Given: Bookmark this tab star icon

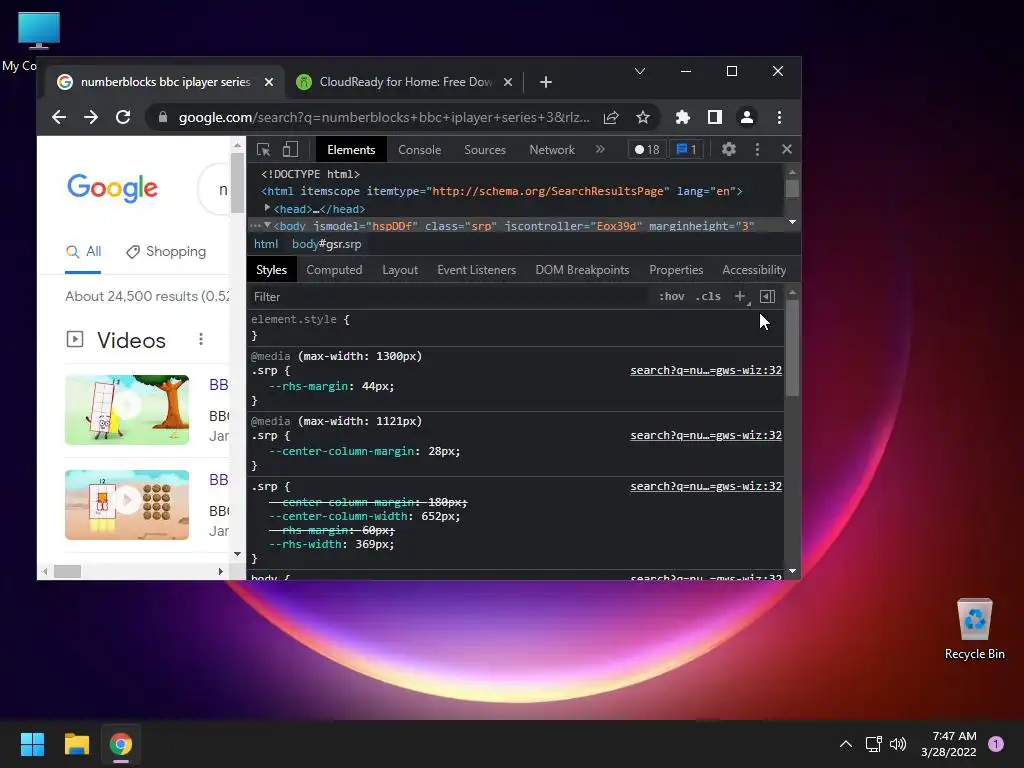Looking at the screenshot, I should (x=643, y=118).
